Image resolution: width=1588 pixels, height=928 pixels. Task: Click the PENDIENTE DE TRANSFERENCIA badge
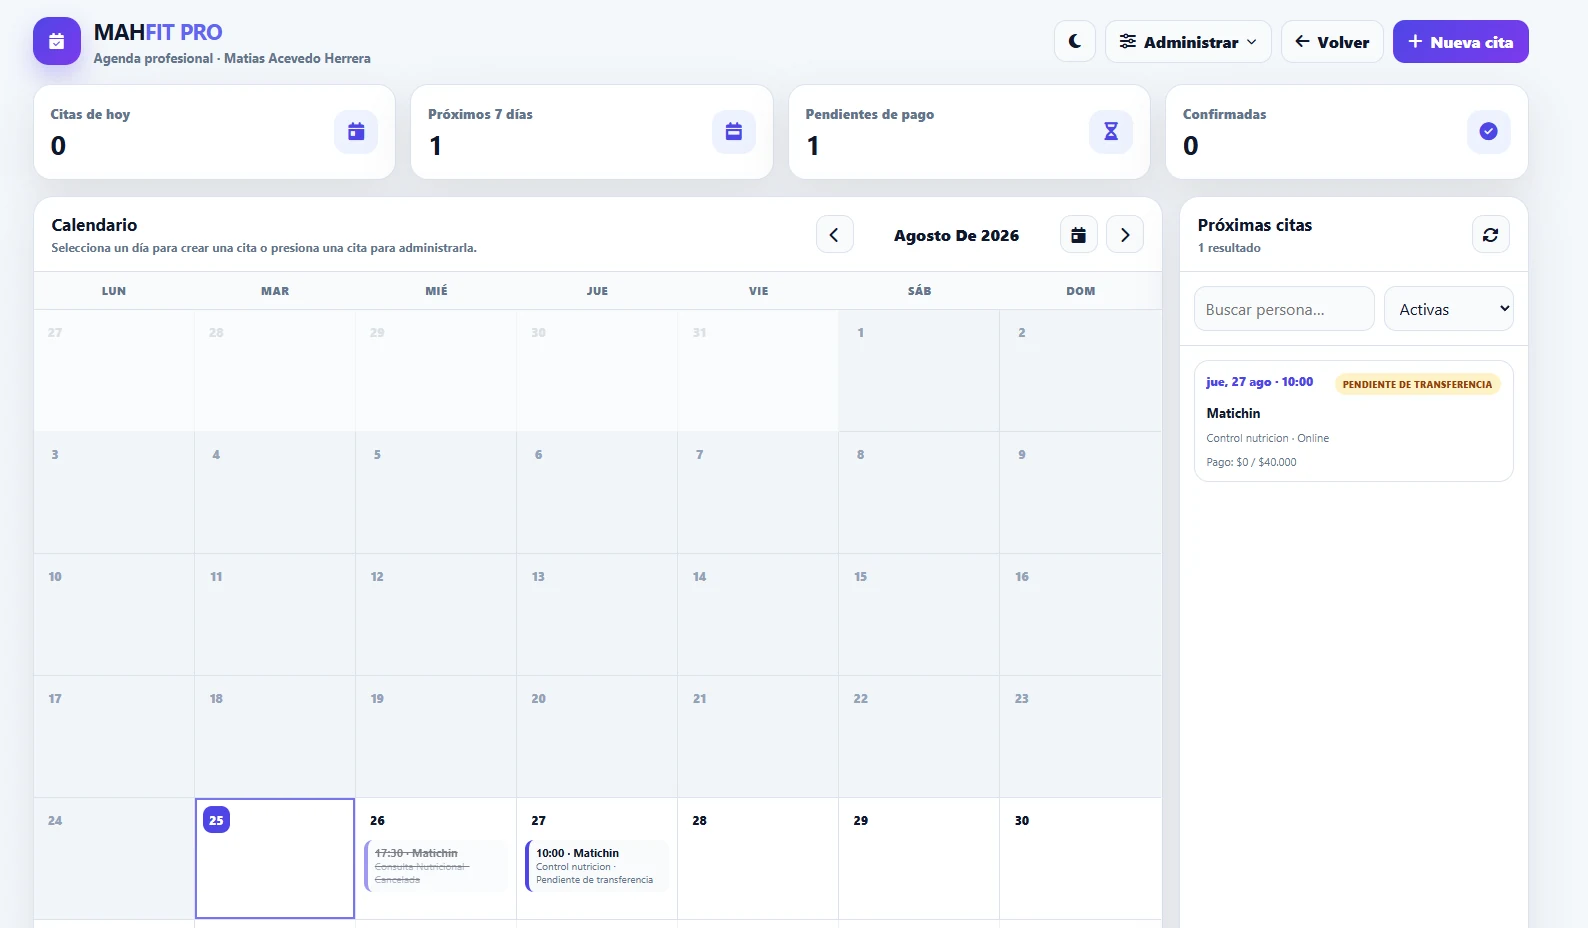[1417, 384]
